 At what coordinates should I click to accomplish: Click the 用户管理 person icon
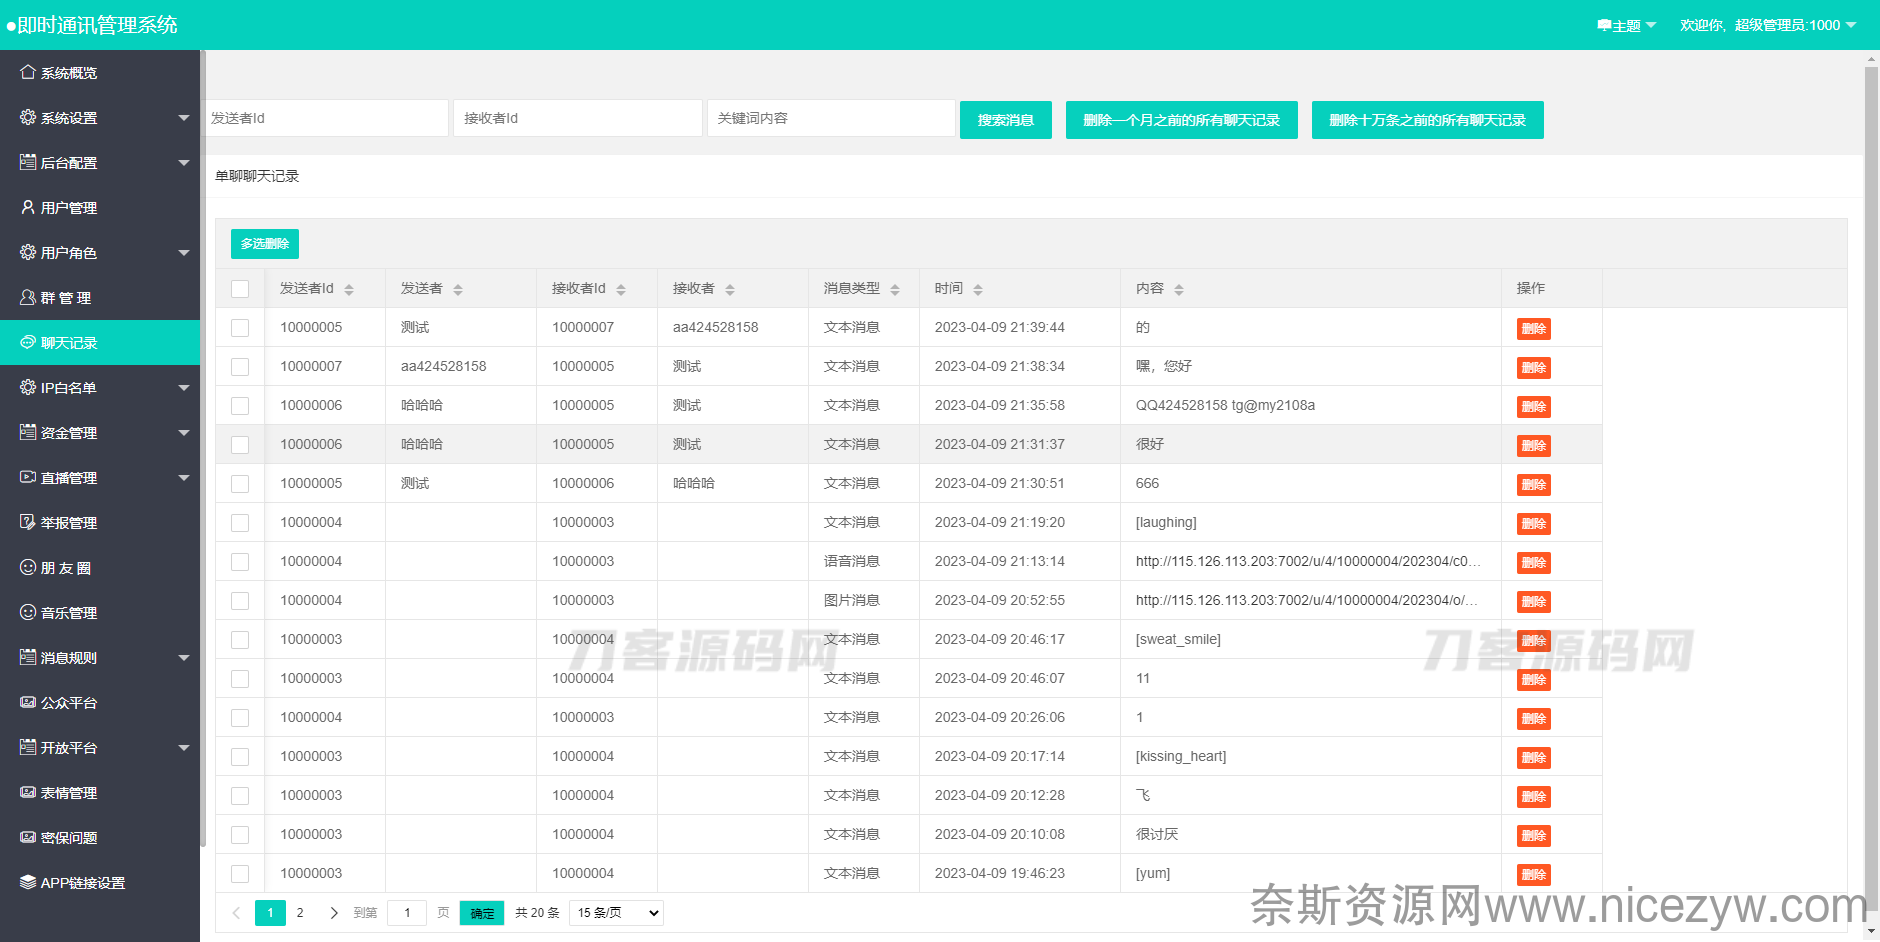click(x=28, y=207)
